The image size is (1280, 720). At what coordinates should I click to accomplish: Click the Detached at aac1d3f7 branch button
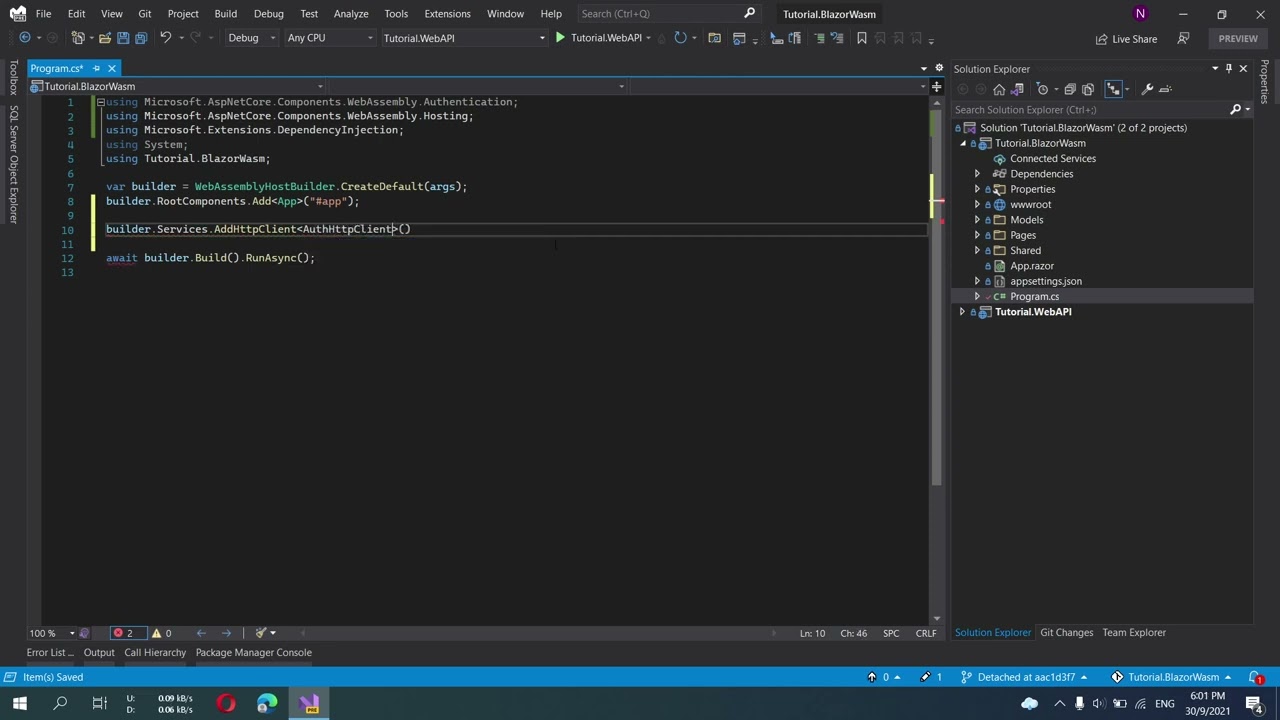1024,677
